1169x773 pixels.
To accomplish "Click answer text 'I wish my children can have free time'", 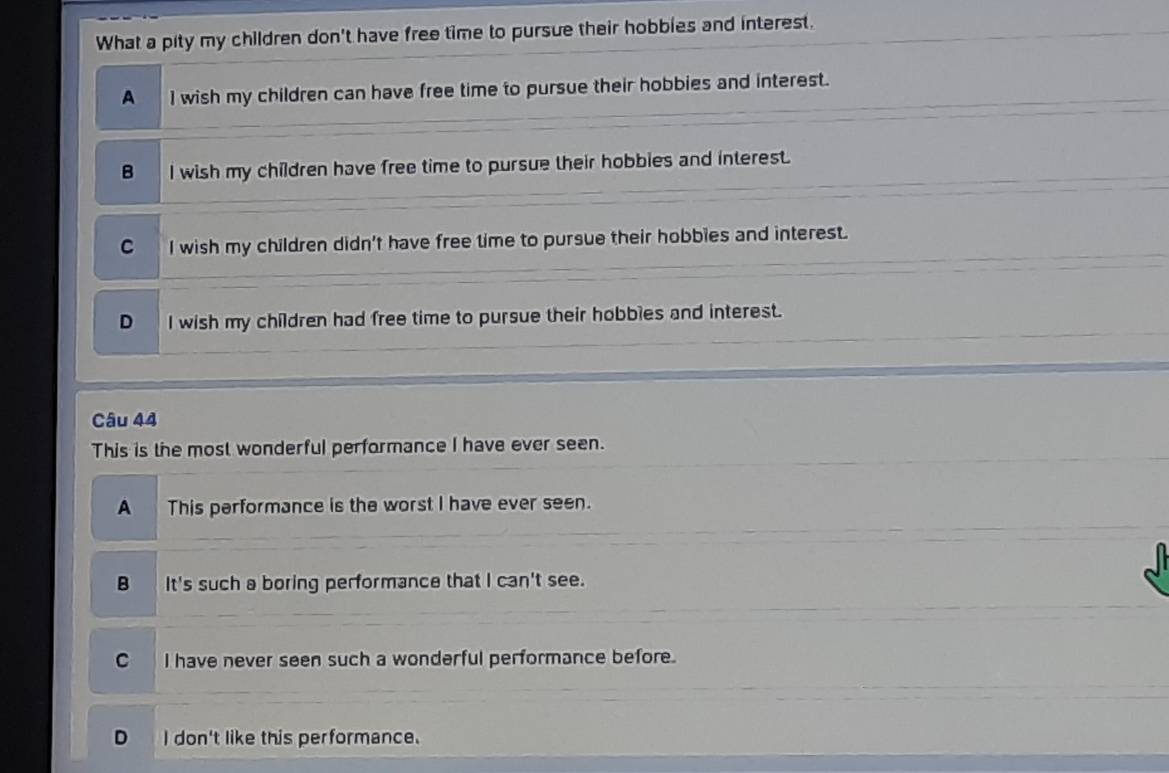I will tap(499, 89).
